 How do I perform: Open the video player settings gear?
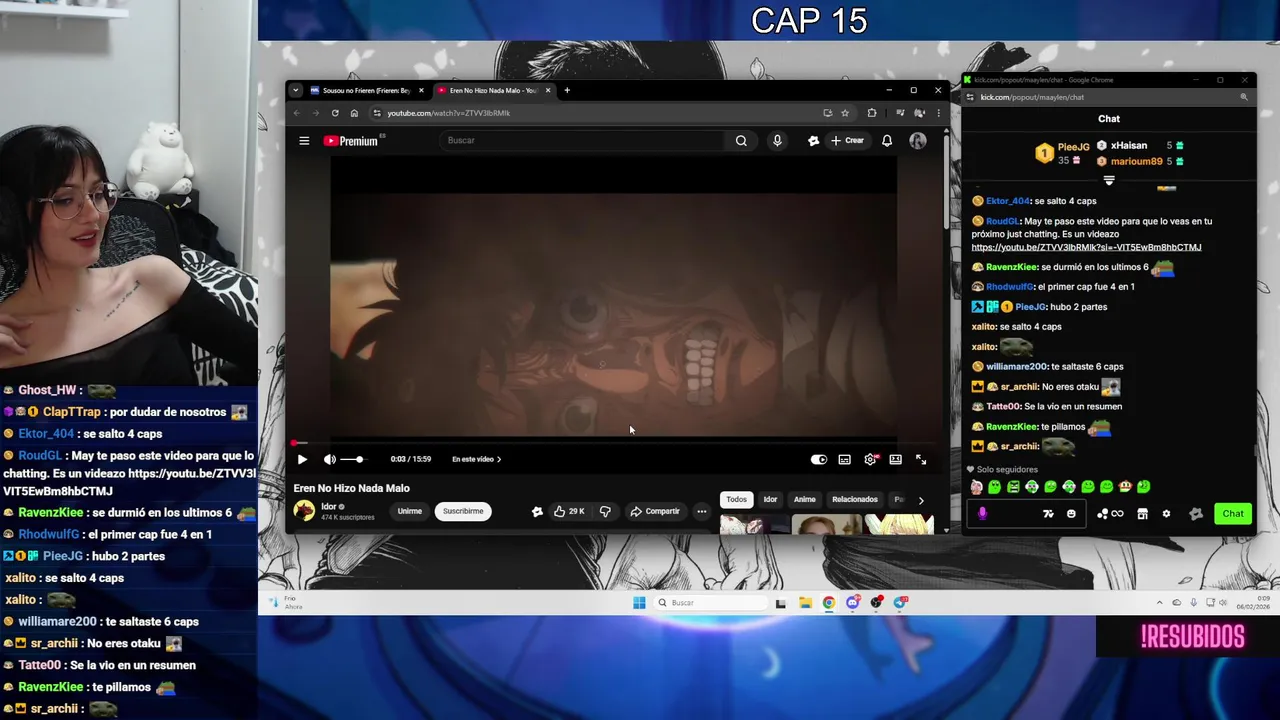pos(870,459)
